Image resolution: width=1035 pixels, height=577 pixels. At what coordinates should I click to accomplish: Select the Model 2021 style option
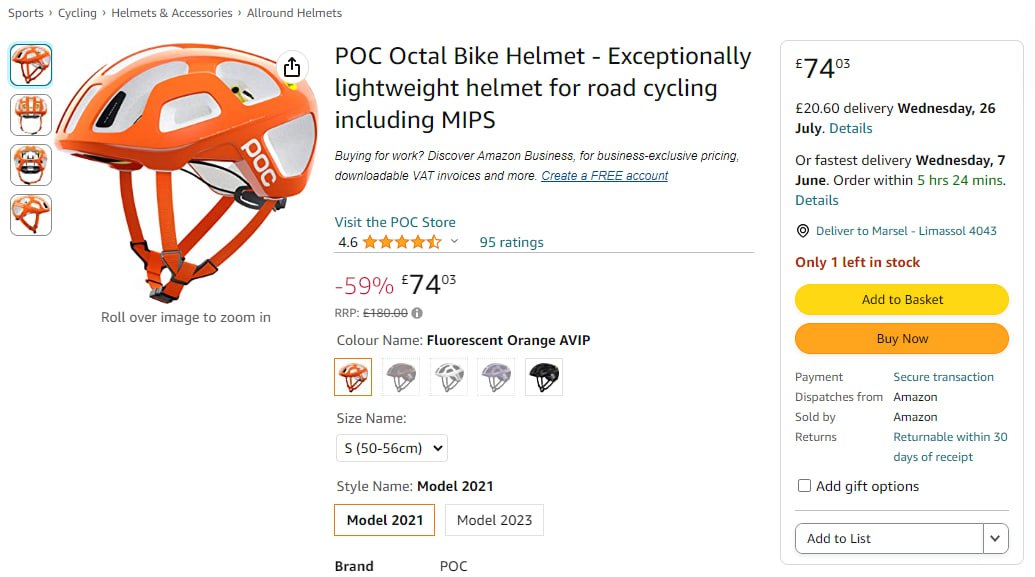(x=384, y=520)
